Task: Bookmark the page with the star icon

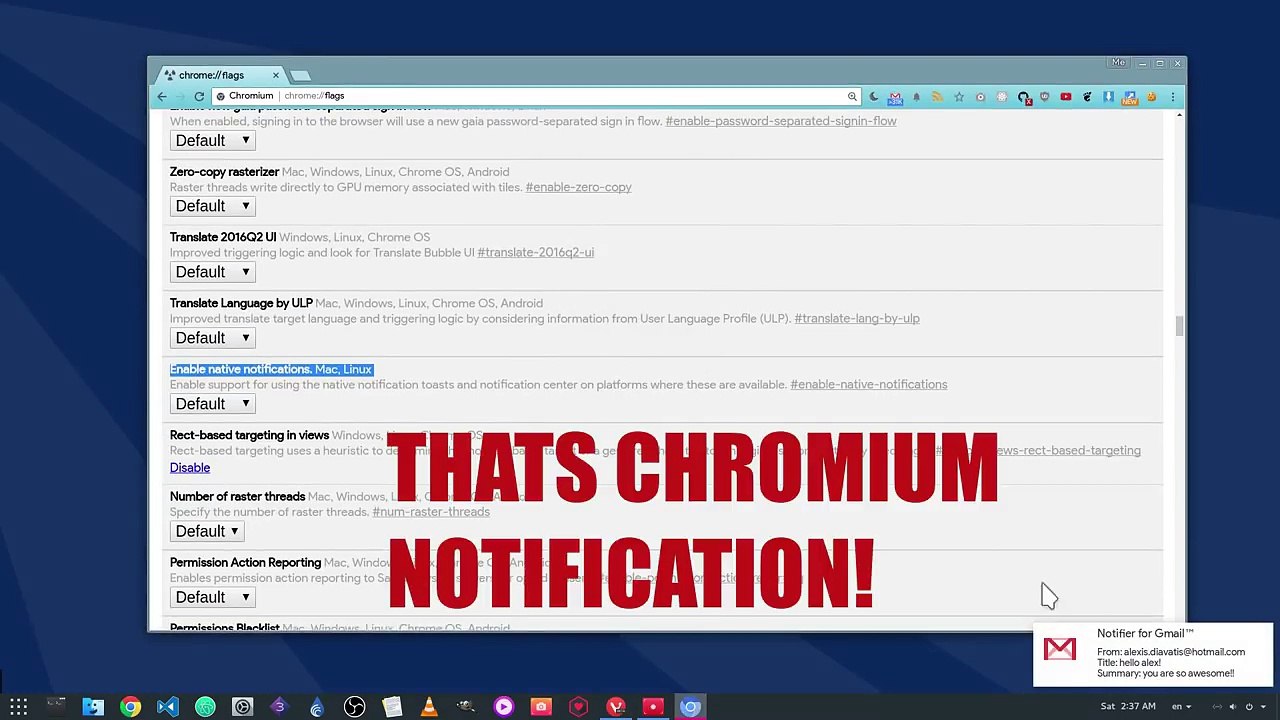Action: (959, 97)
